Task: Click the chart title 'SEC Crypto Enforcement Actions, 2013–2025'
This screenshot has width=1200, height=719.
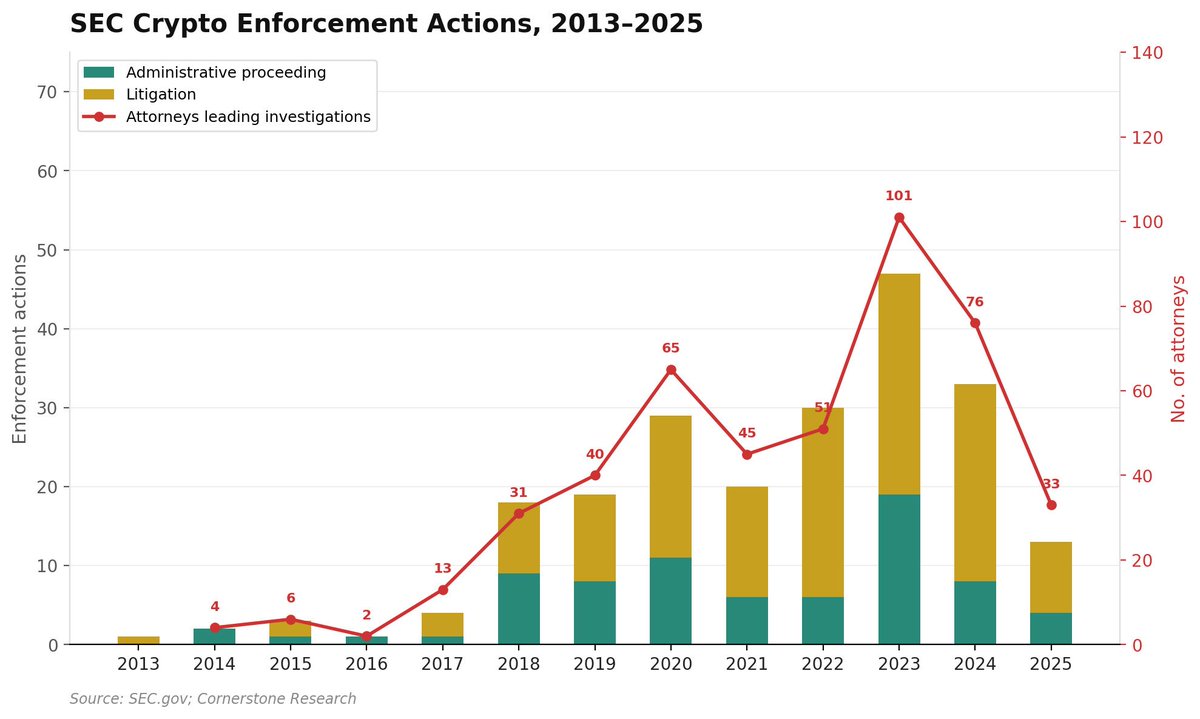Action: 386,24
